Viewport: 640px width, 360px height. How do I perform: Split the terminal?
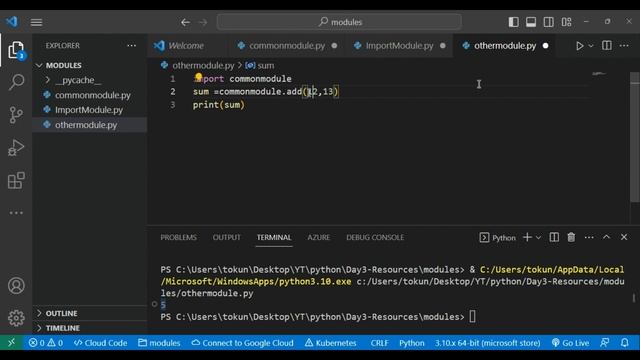(x=554, y=237)
